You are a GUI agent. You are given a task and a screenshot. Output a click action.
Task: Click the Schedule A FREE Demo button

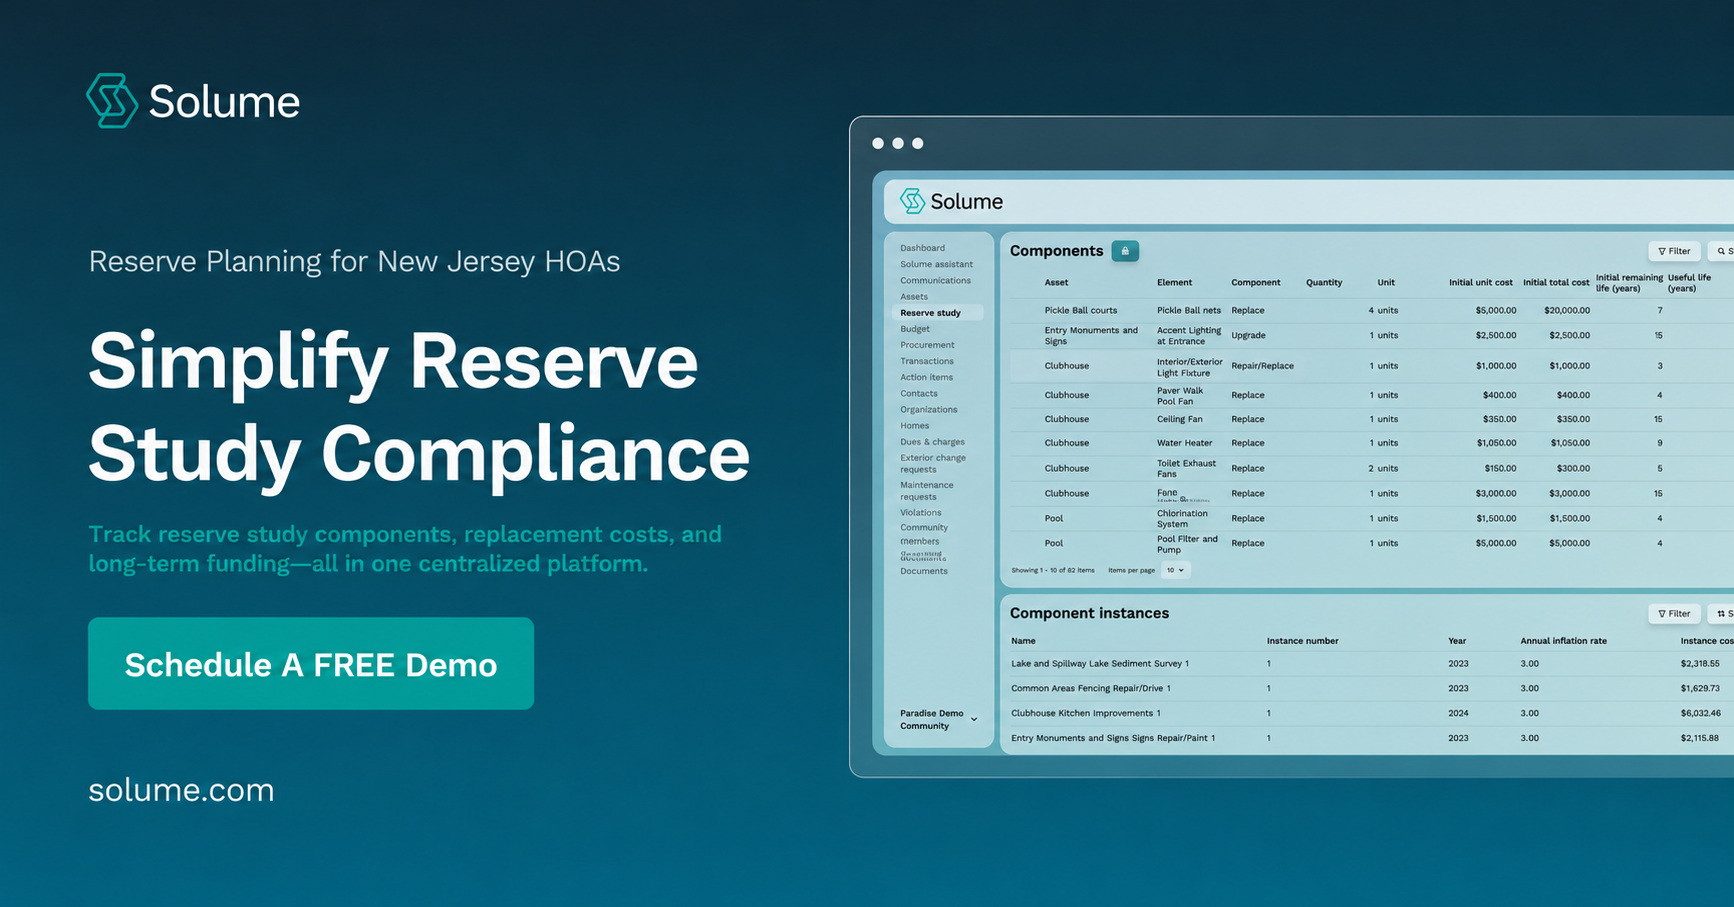coord(311,664)
